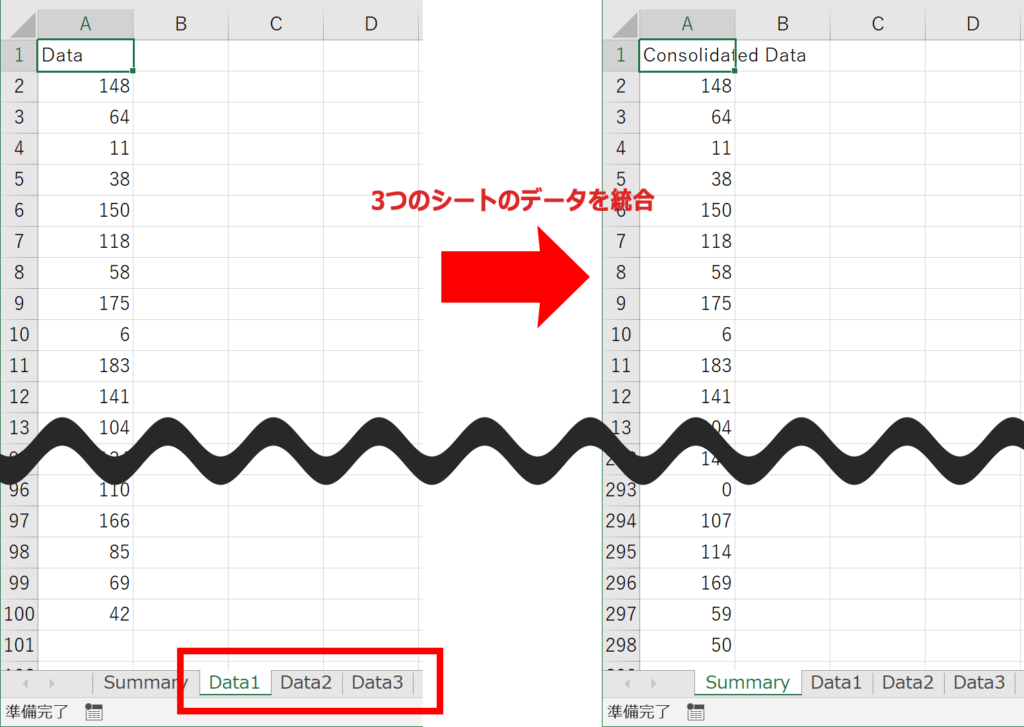Select the cell containing 'Consolidated Data'

click(x=688, y=55)
